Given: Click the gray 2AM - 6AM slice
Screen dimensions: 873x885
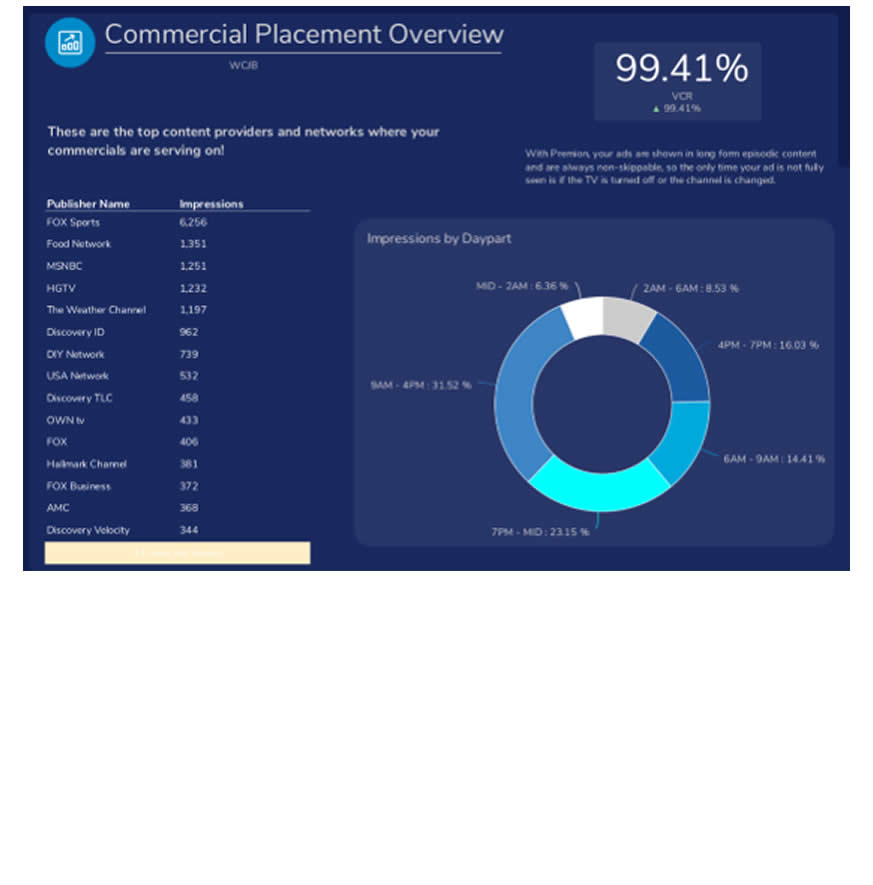Looking at the screenshot, I should pyautogui.click(x=630, y=320).
